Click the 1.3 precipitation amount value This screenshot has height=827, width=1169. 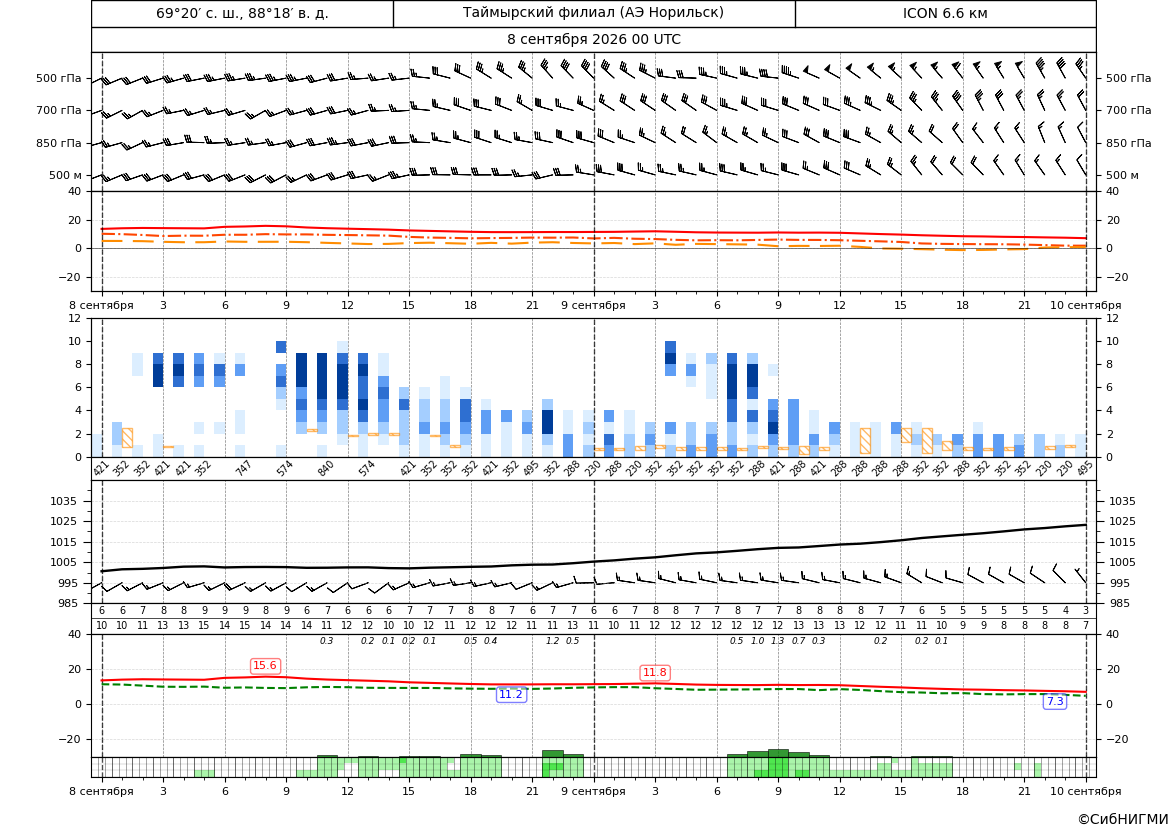click(x=778, y=641)
